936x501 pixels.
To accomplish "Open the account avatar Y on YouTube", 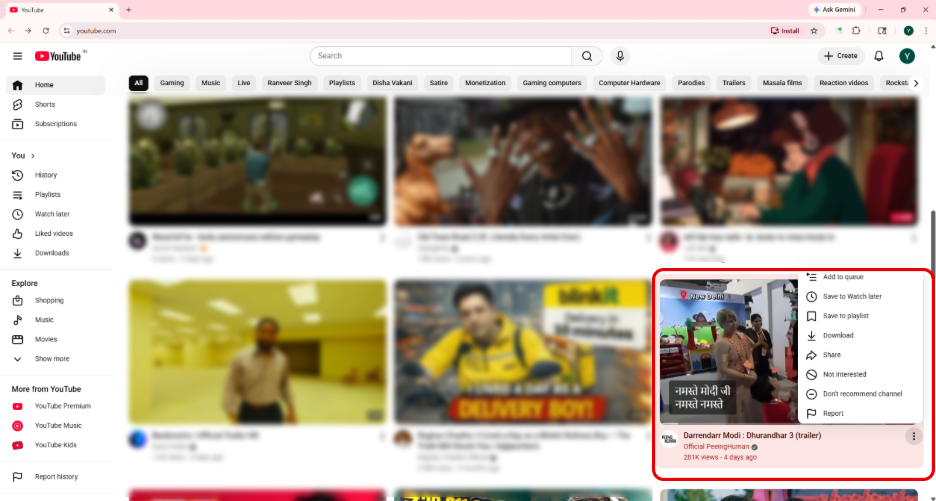I will [x=907, y=56].
